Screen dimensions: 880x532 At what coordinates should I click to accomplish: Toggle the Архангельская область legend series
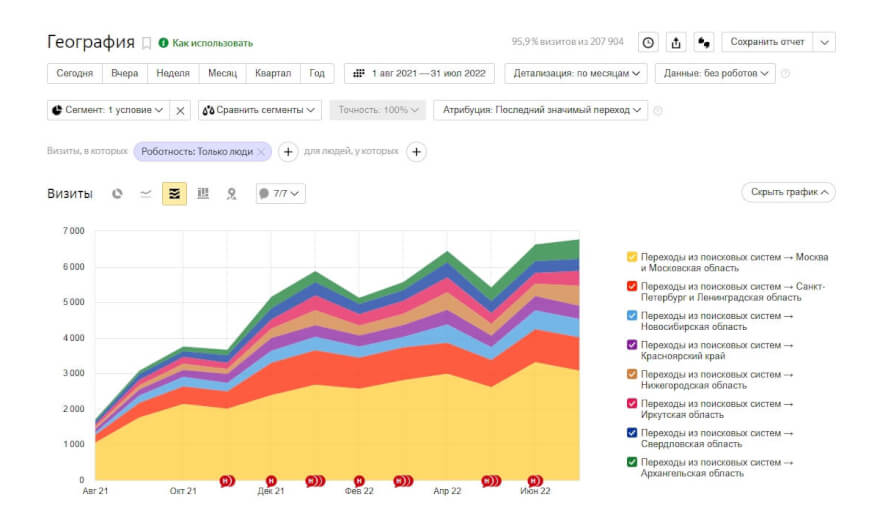tap(631, 462)
